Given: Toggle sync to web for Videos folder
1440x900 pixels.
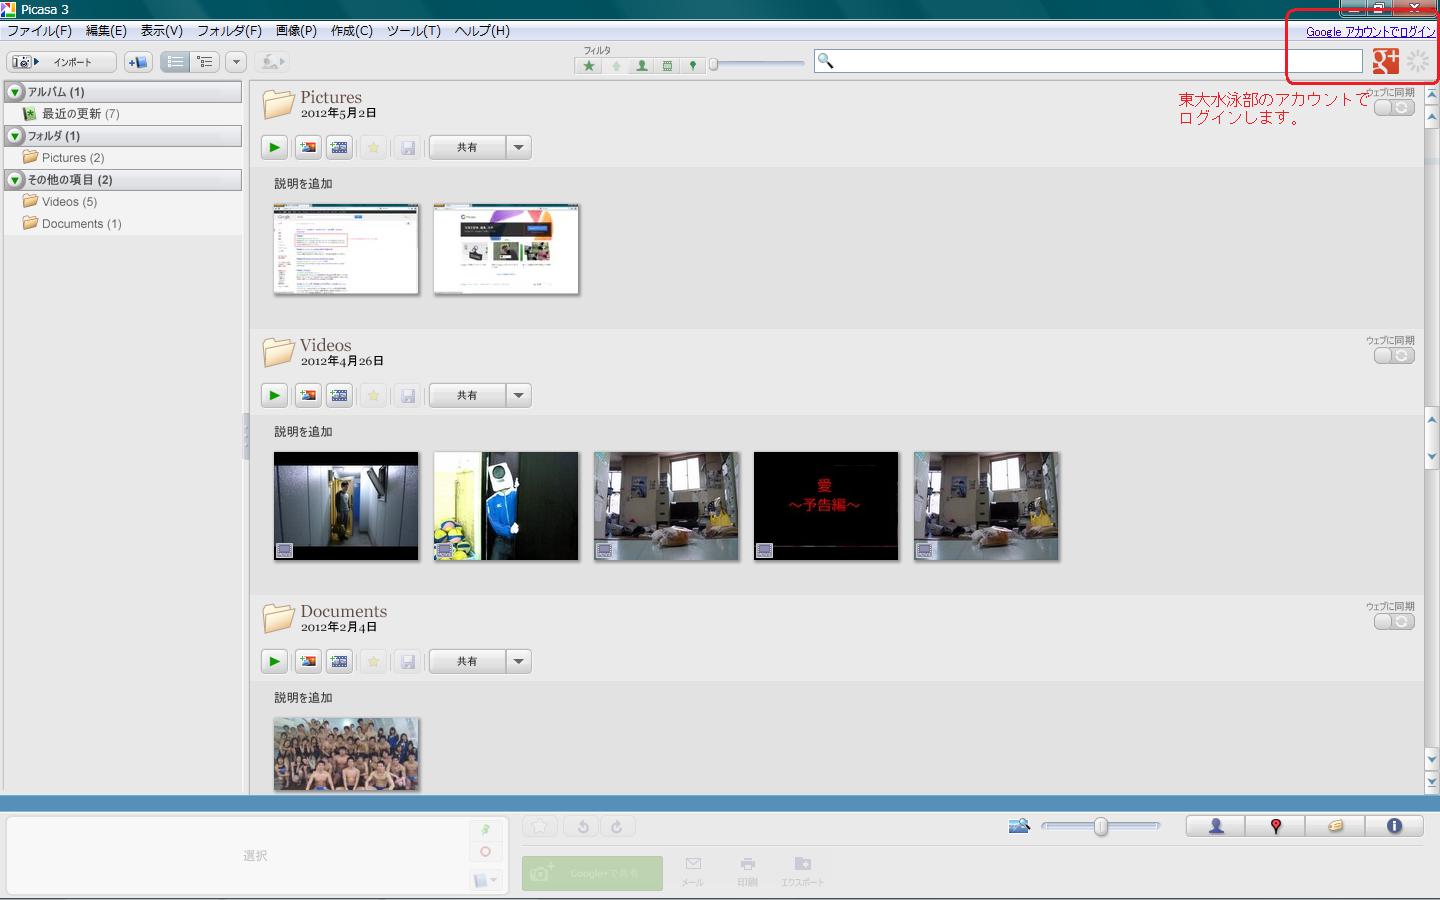Looking at the screenshot, I should (x=1394, y=356).
